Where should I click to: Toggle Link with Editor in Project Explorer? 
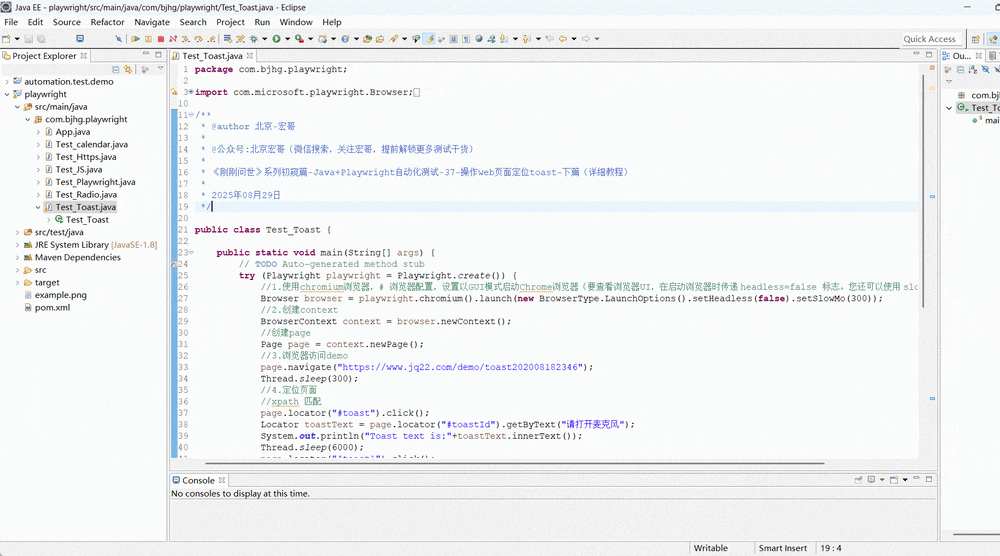(128, 69)
